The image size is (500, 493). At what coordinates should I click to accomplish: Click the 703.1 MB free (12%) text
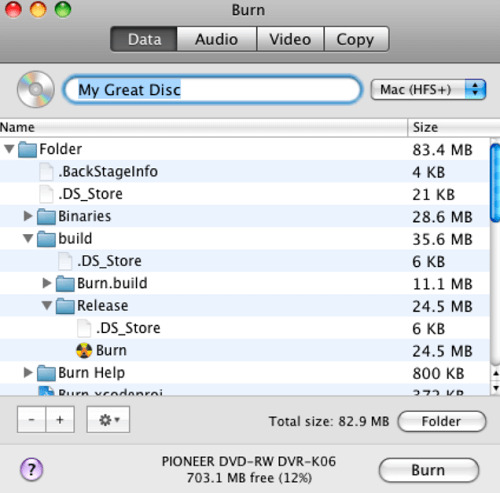249,478
